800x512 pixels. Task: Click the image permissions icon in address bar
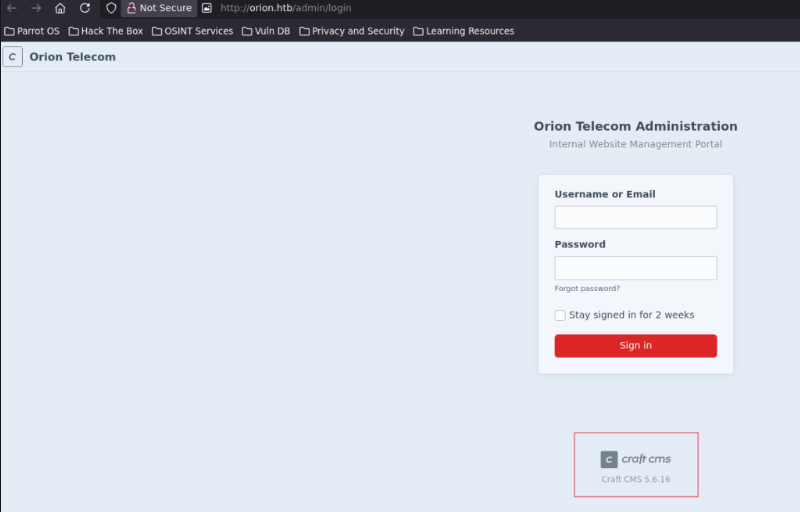click(x=207, y=8)
